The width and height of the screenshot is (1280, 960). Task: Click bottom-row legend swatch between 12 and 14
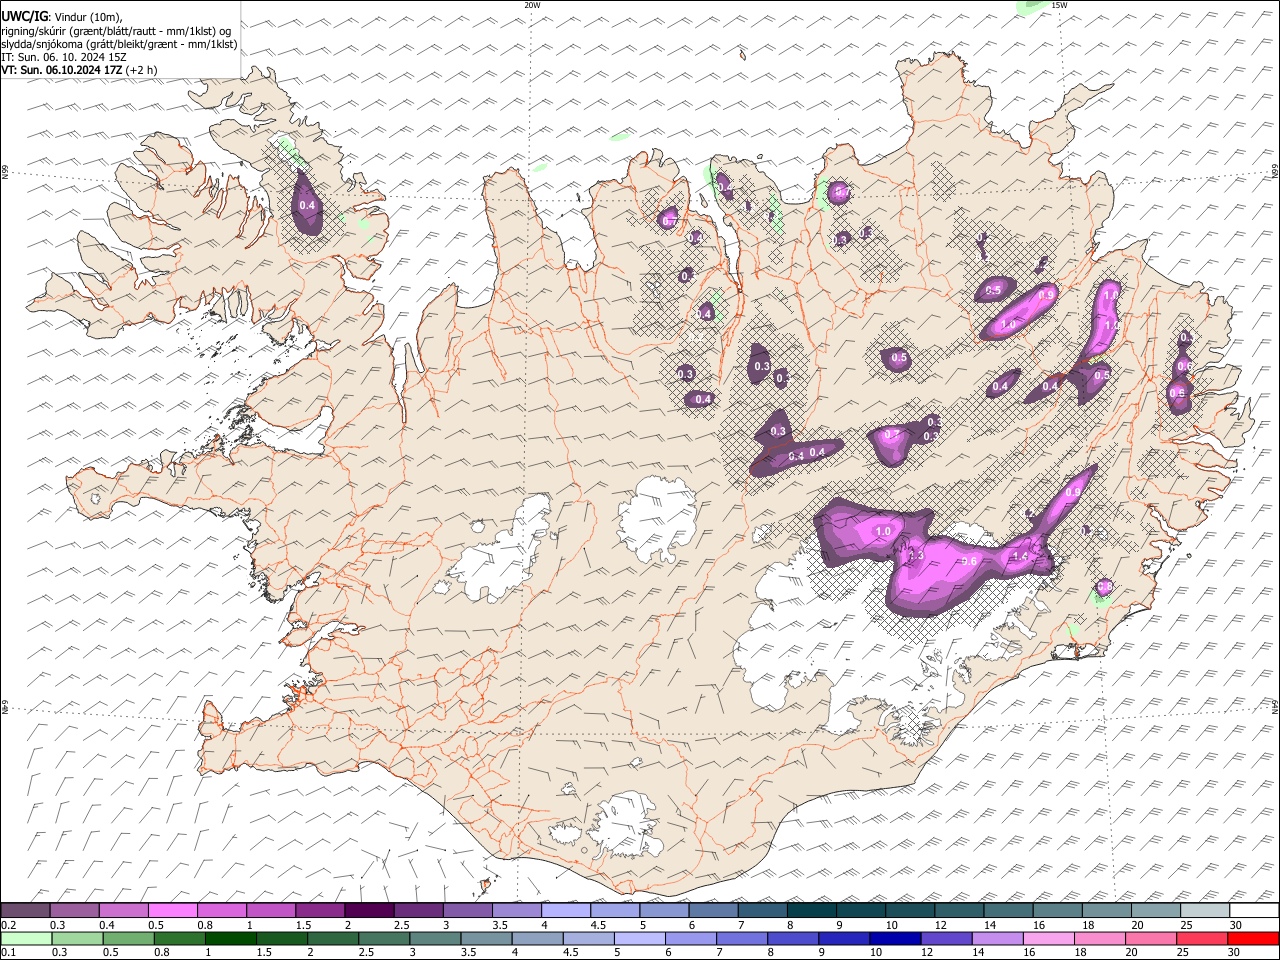pyautogui.click(x=946, y=939)
